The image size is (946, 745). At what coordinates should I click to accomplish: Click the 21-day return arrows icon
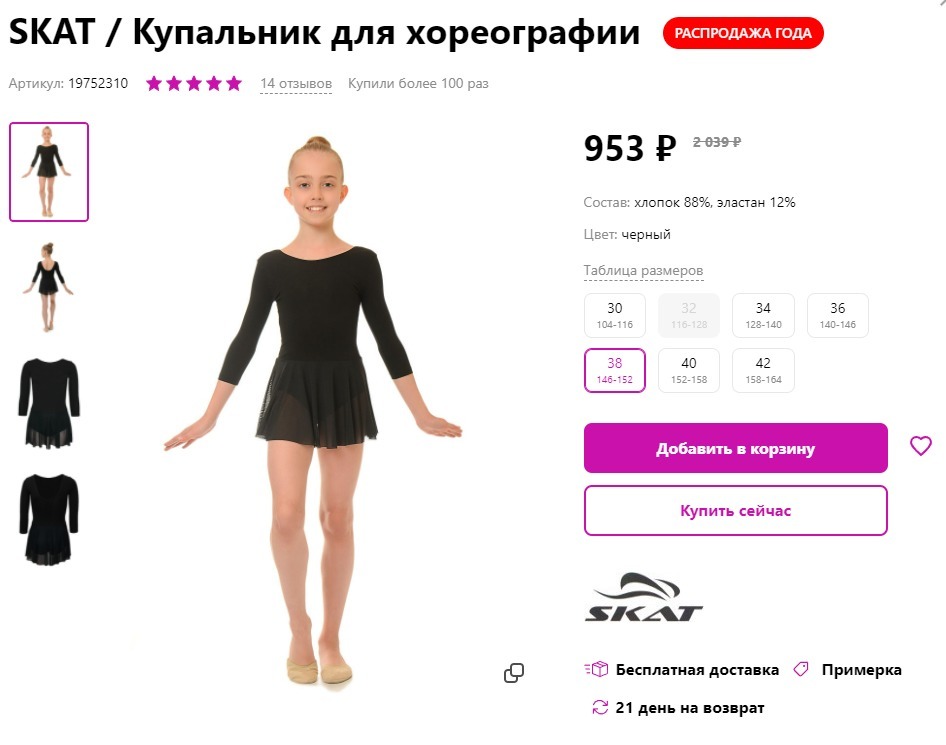600,707
